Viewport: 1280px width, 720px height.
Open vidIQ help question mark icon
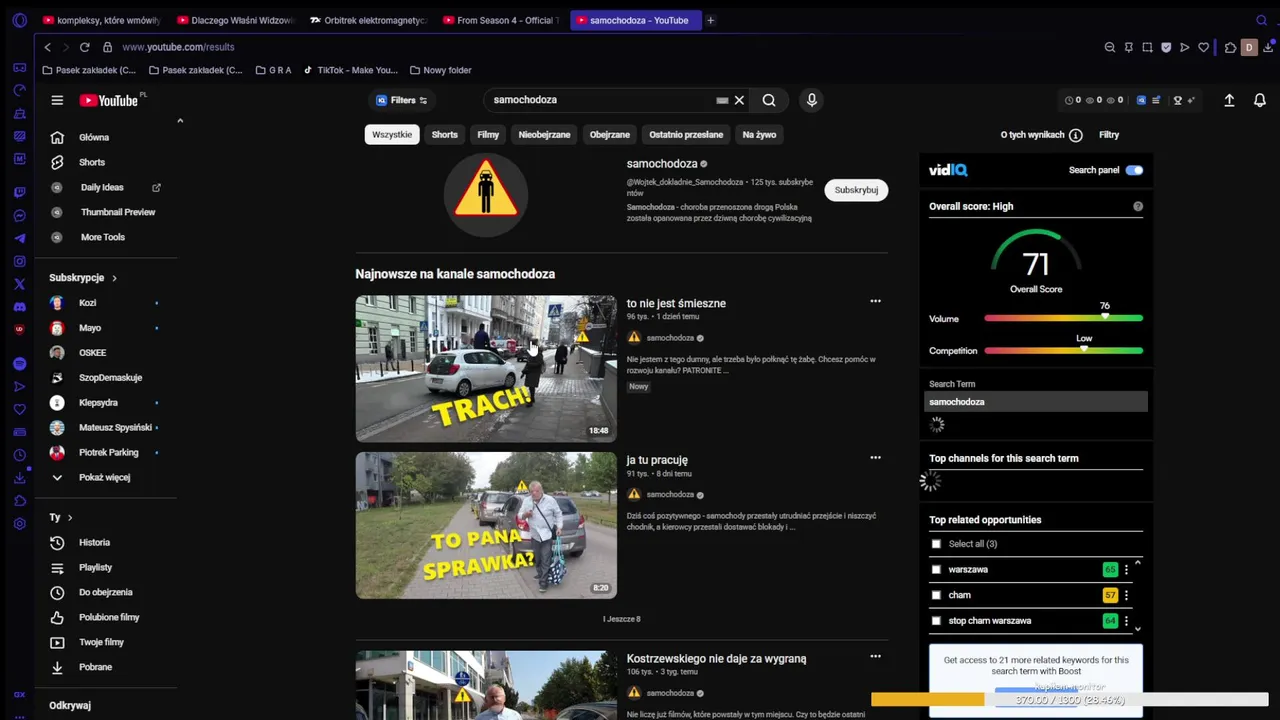[1138, 207]
